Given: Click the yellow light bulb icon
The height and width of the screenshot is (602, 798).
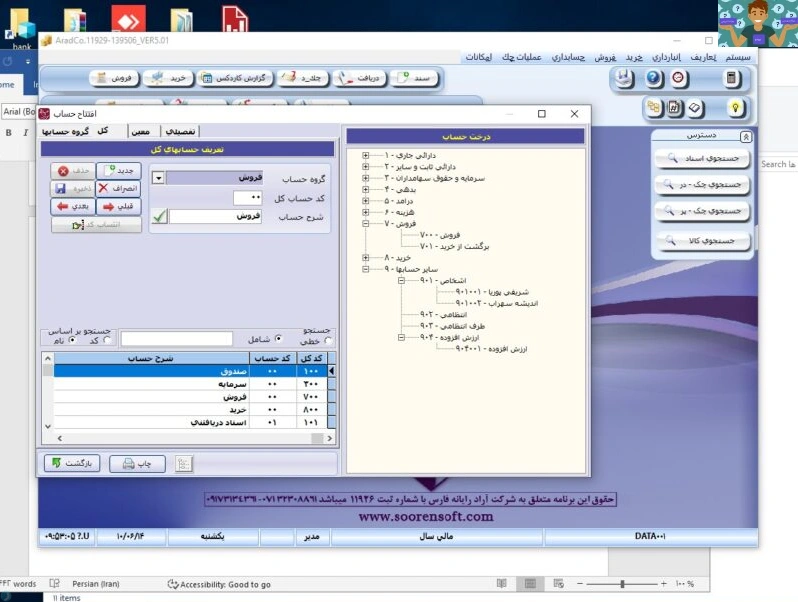Looking at the screenshot, I should coord(735,108).
